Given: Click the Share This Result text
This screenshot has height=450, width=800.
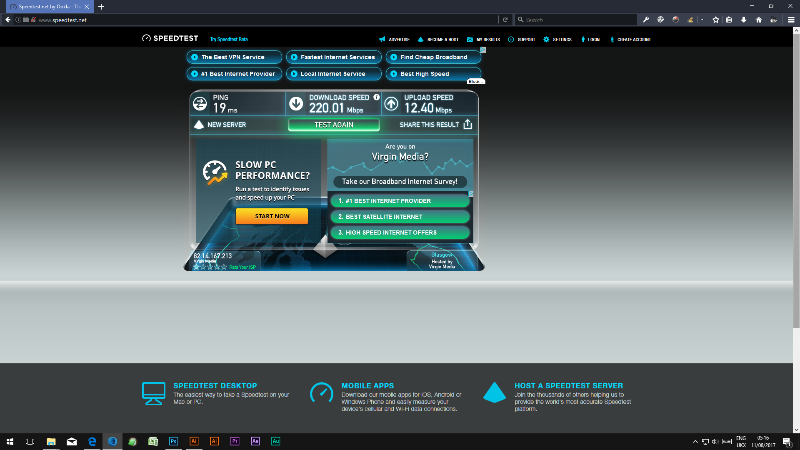Looking at the screenshot, I should pos(429,124).
